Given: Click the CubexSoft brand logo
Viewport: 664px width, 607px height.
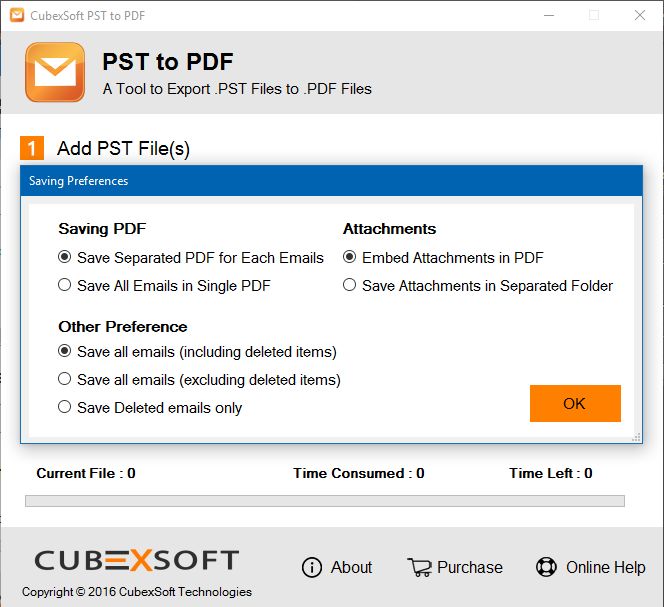Looking at the screenshot, I should 137,560.
